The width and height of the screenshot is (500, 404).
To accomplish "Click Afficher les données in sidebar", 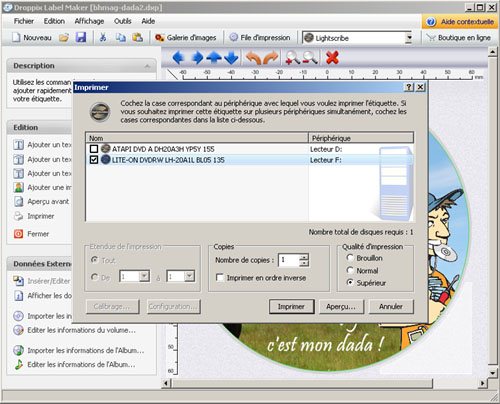I will coord(42,296).
